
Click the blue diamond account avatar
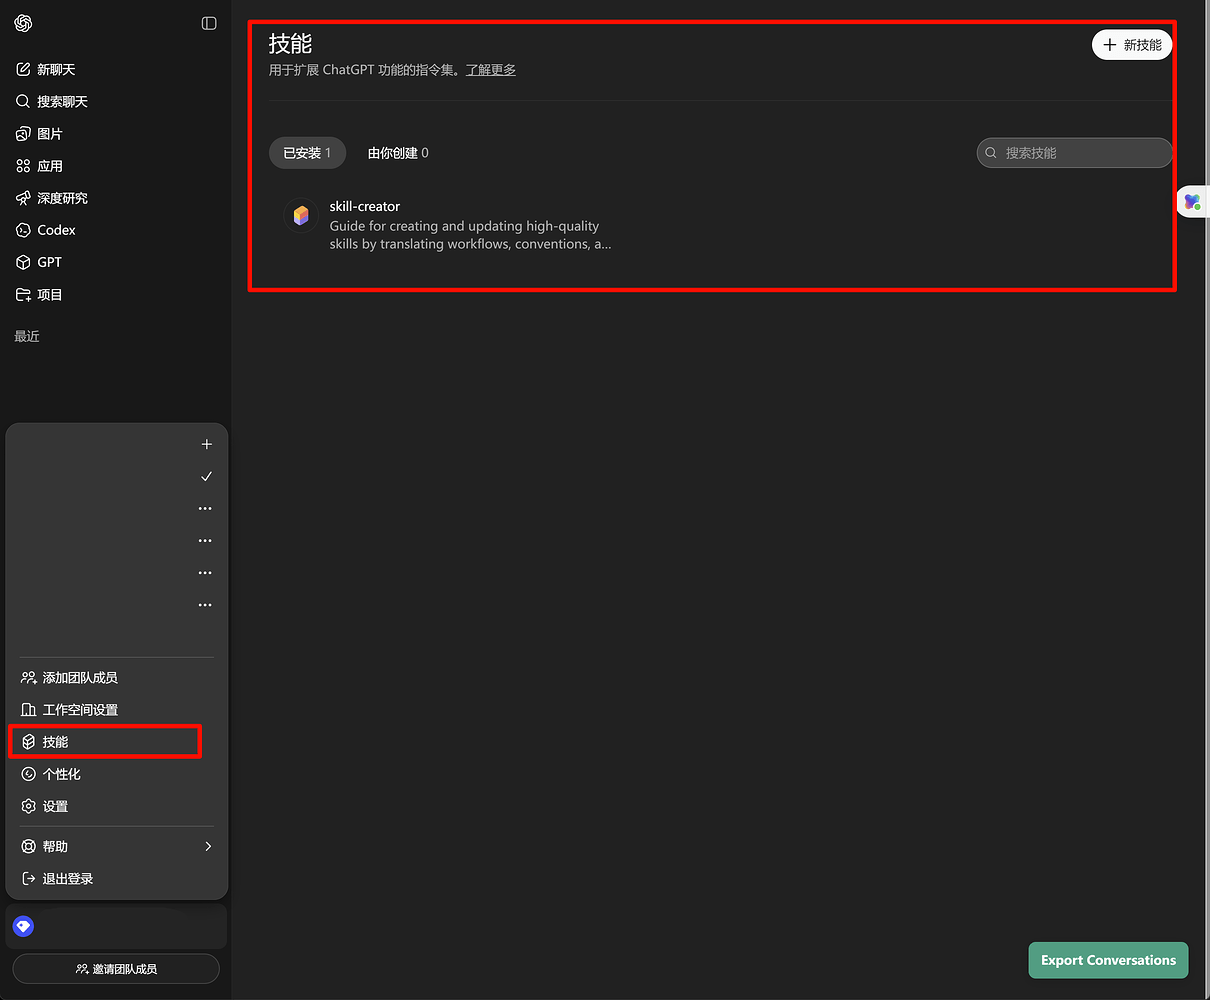(x=24, y=927)
